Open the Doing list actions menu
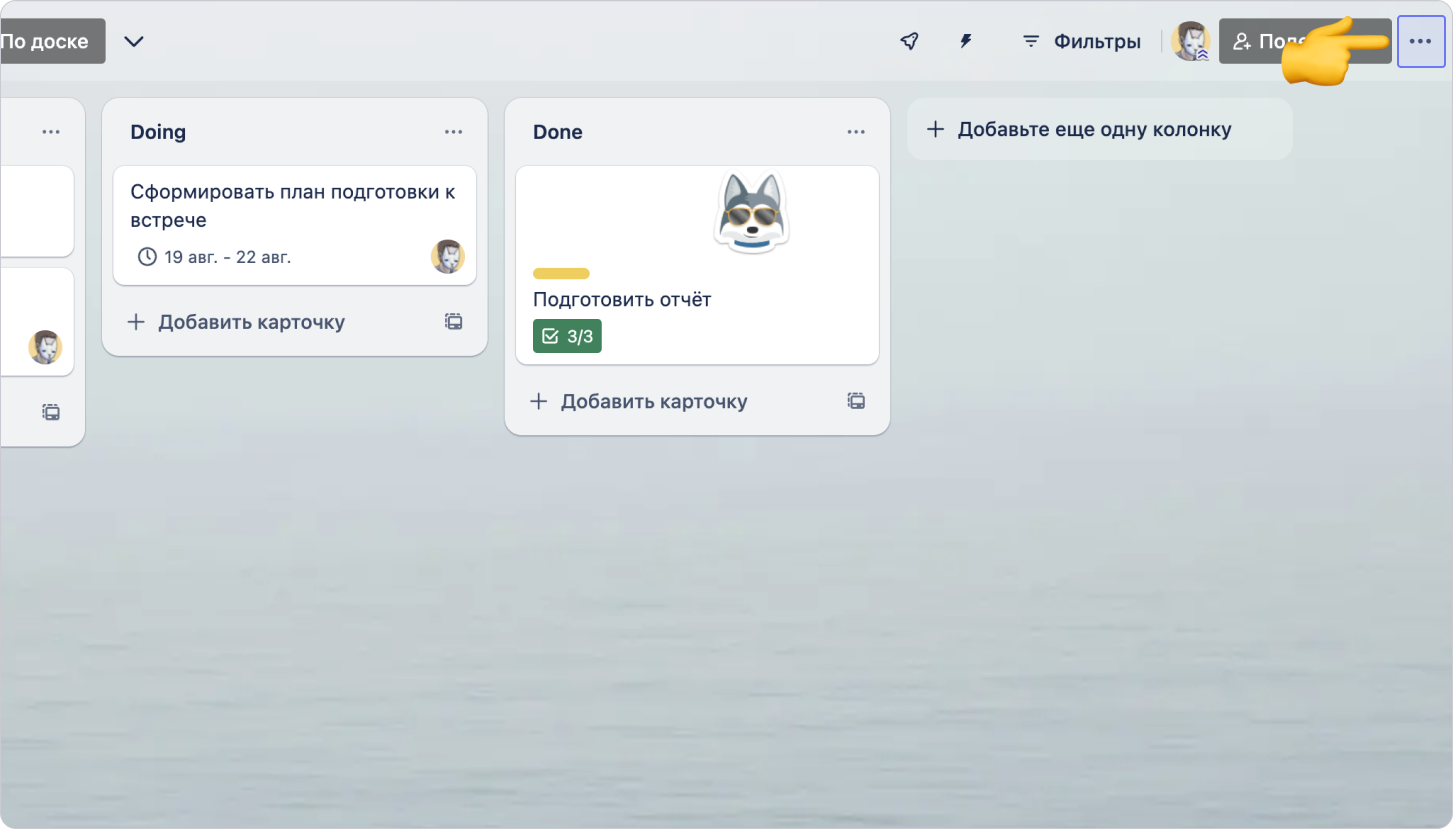 (453, 132)
